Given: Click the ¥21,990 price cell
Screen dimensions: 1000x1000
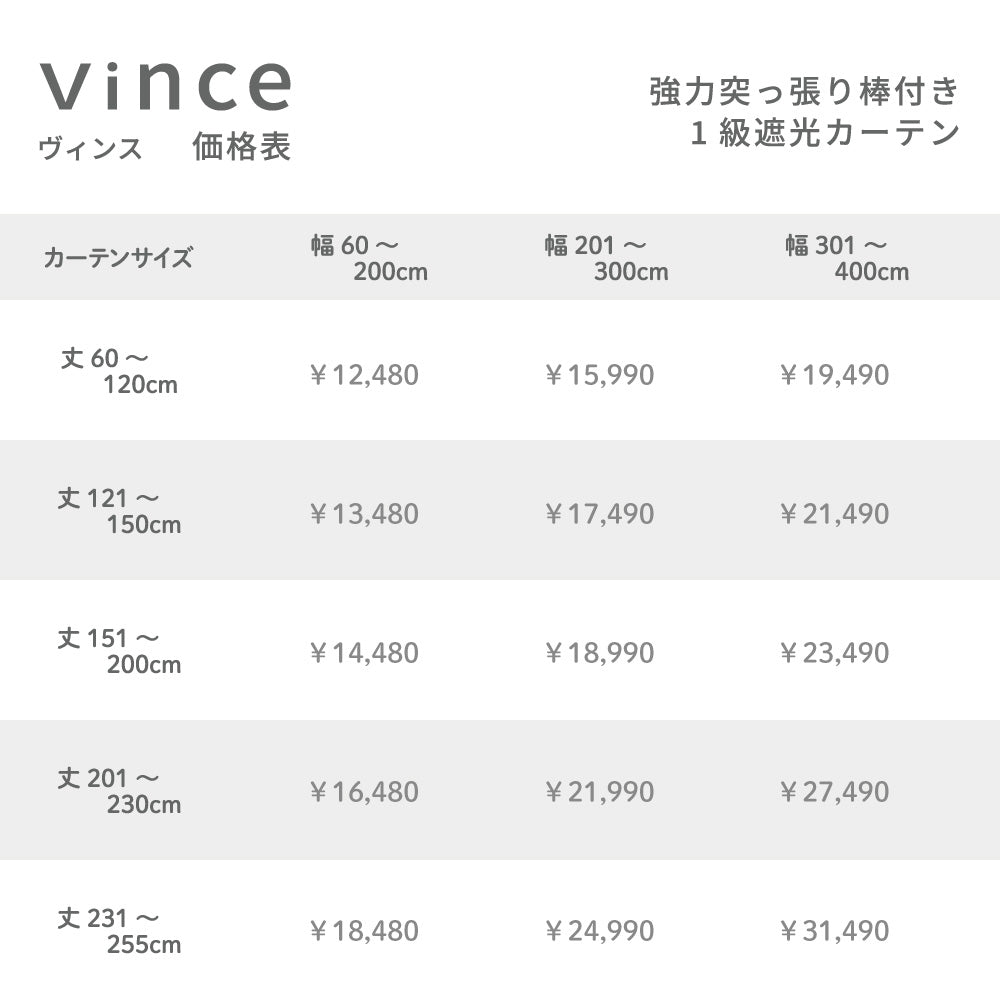Looking at the screenshot, I should coord(600,792).
